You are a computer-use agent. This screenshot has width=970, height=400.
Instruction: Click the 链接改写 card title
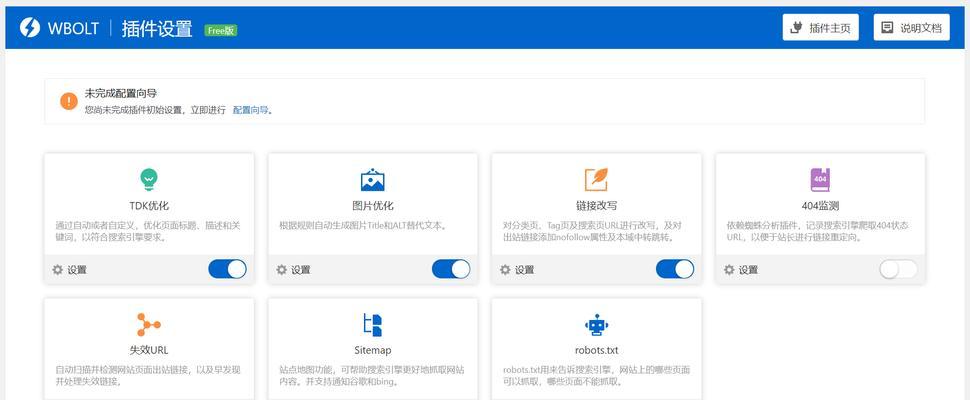[x=596, y=206]
